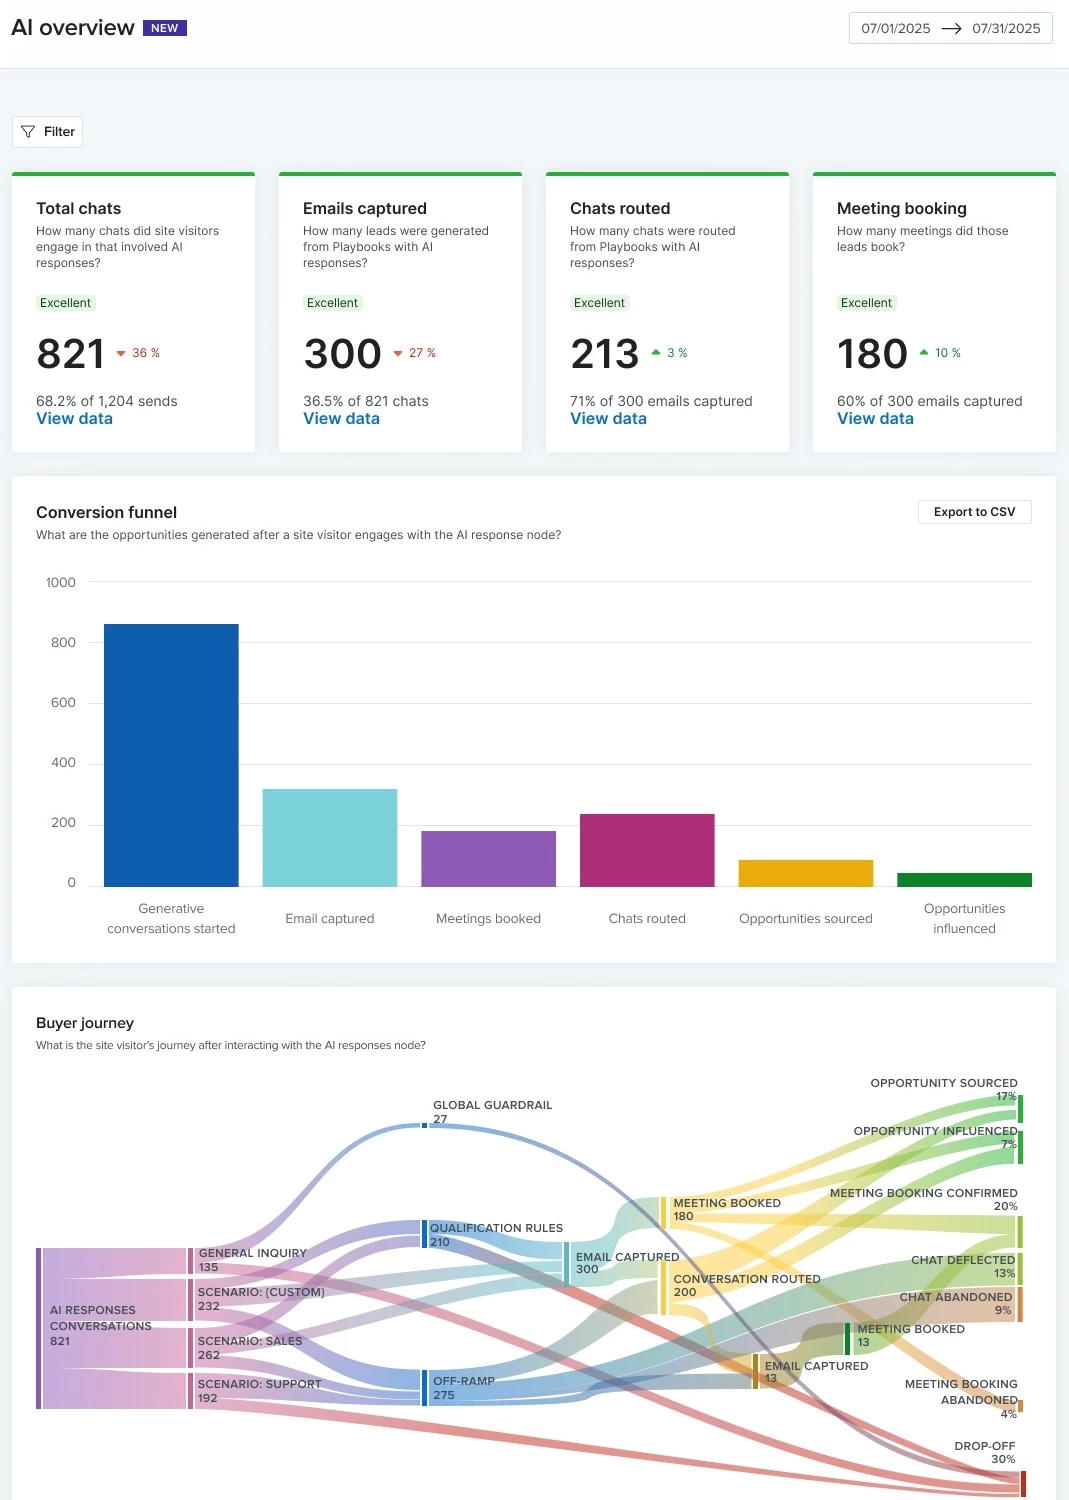Click the date range arrow icon
This screenshot has height=1500, width=1069.
(952, 29)
